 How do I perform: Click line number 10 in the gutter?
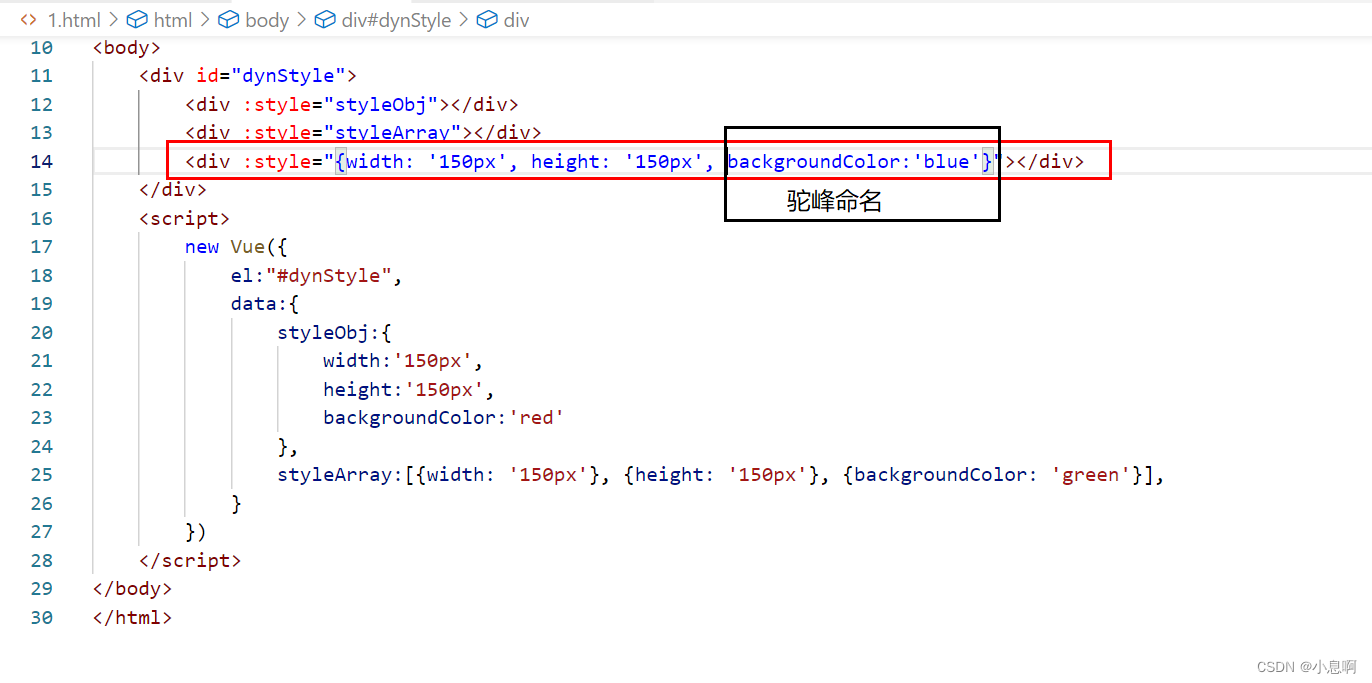click(41, 47)
